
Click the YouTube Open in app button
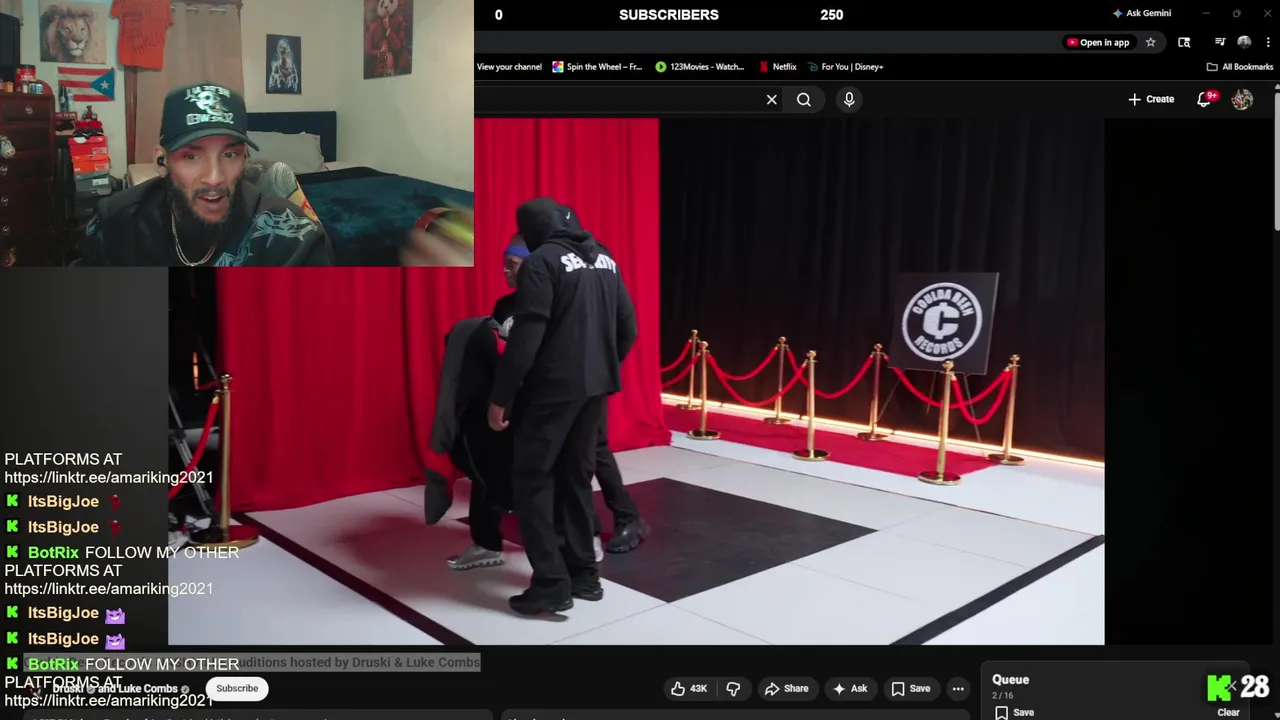[1098, 42]
